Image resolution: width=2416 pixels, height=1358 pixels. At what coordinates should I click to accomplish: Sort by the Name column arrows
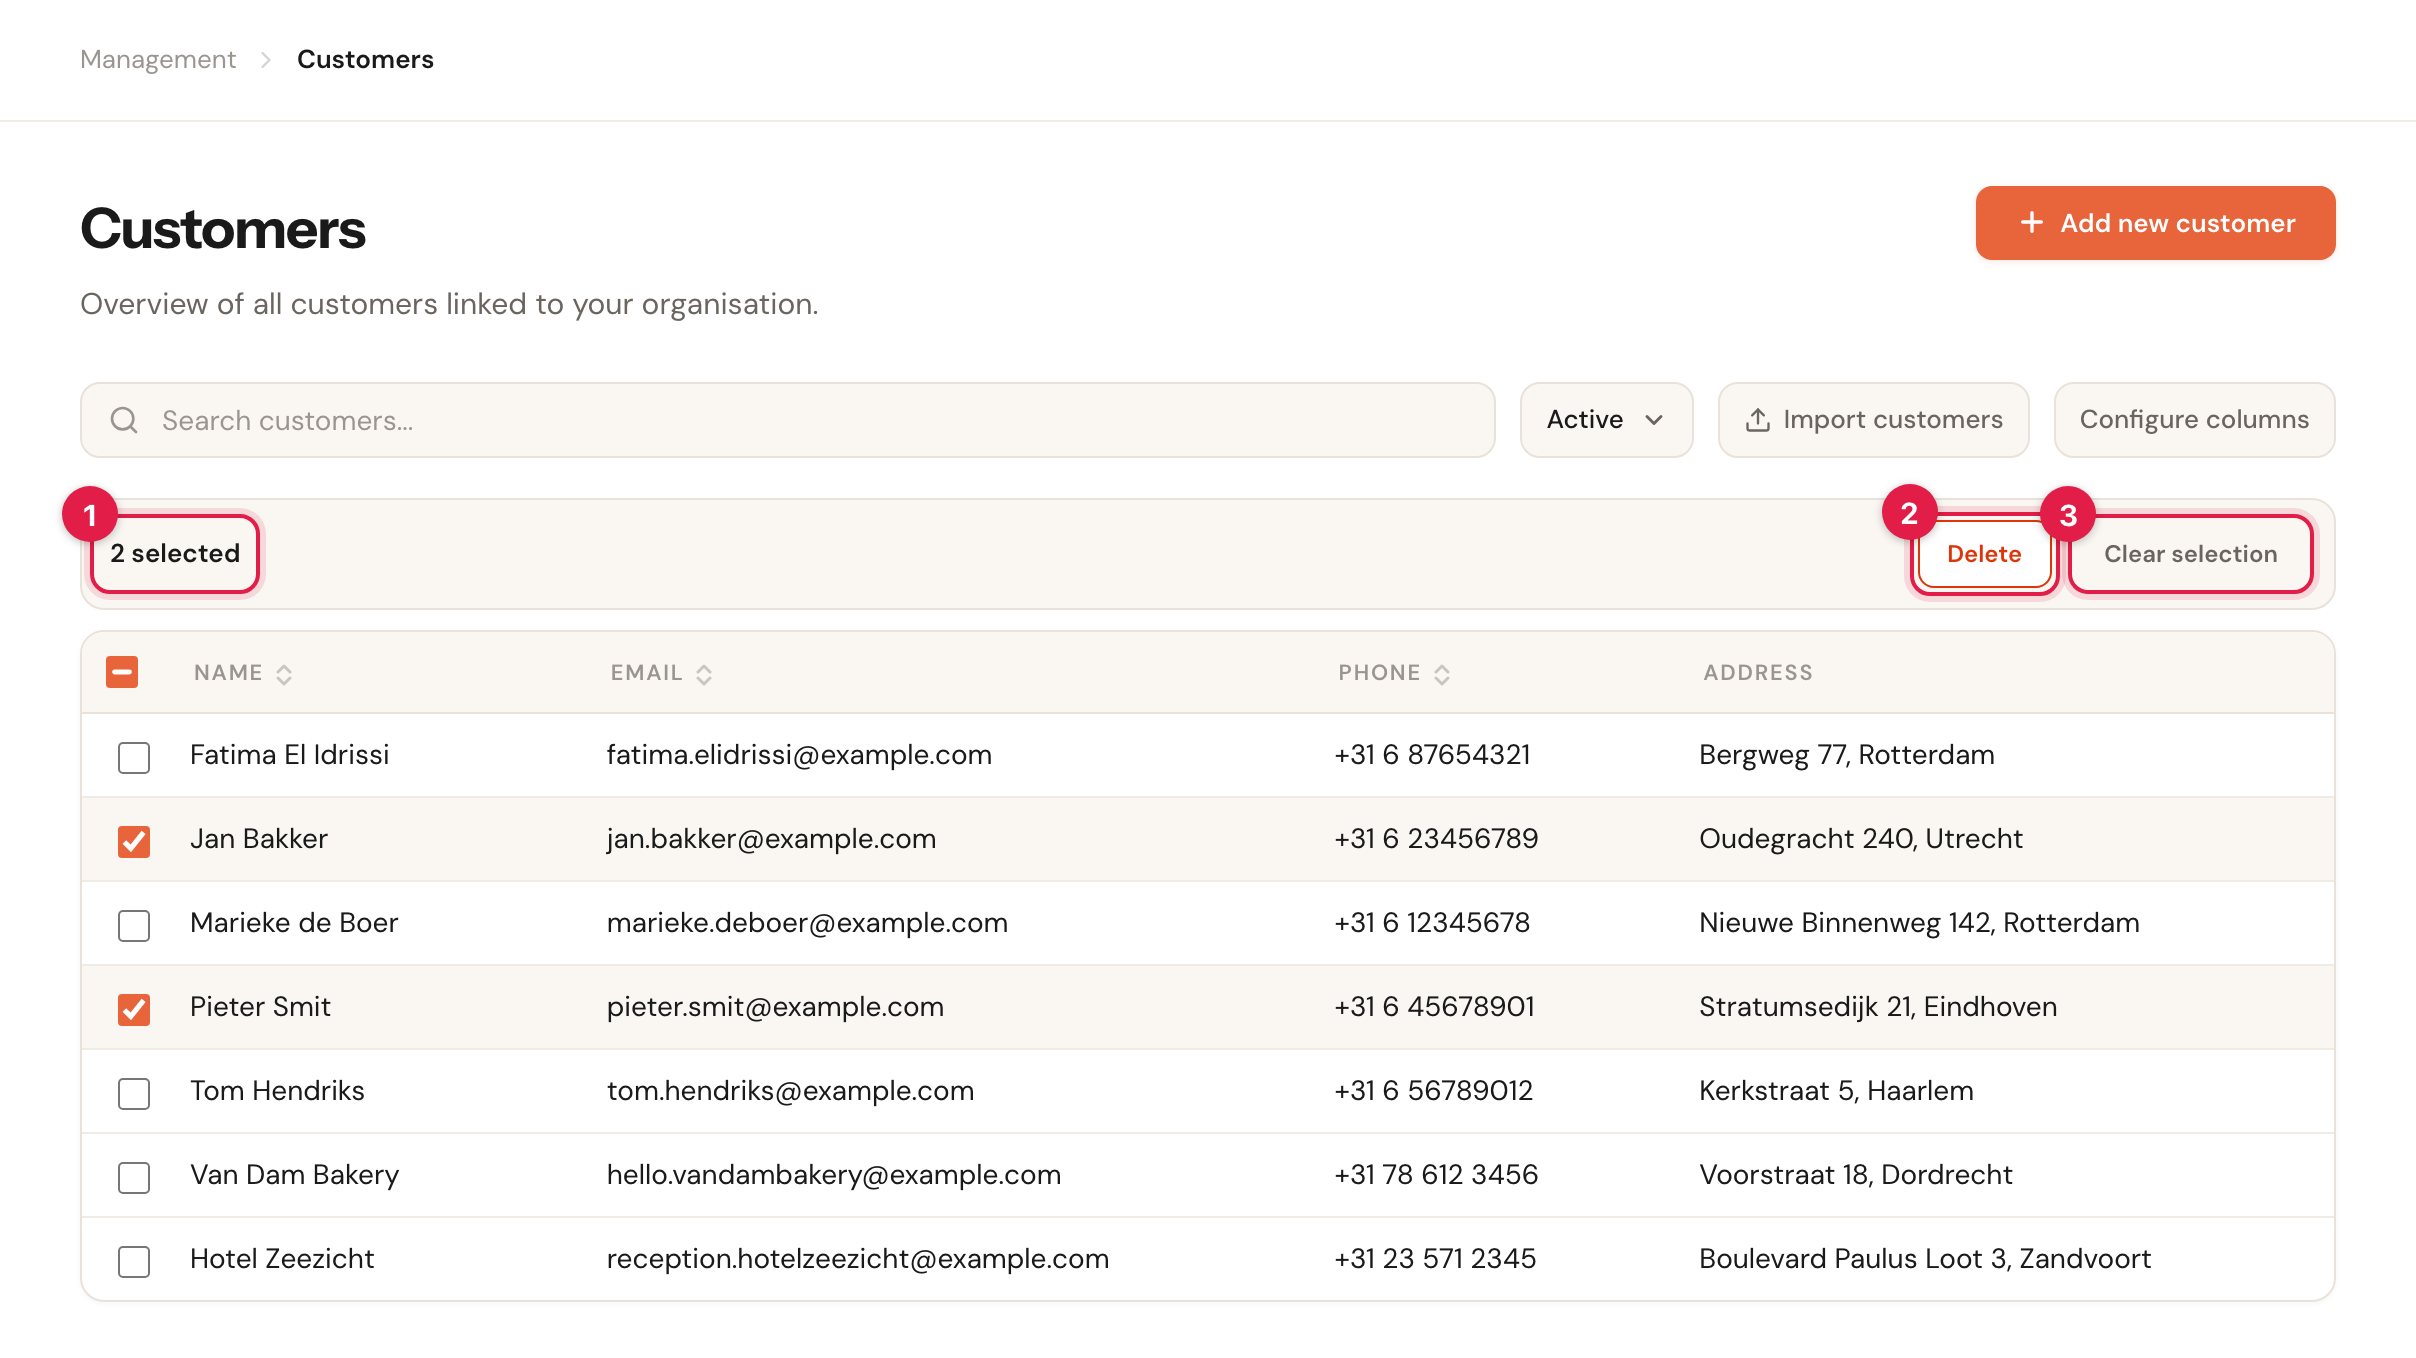(x=284, y=675)
